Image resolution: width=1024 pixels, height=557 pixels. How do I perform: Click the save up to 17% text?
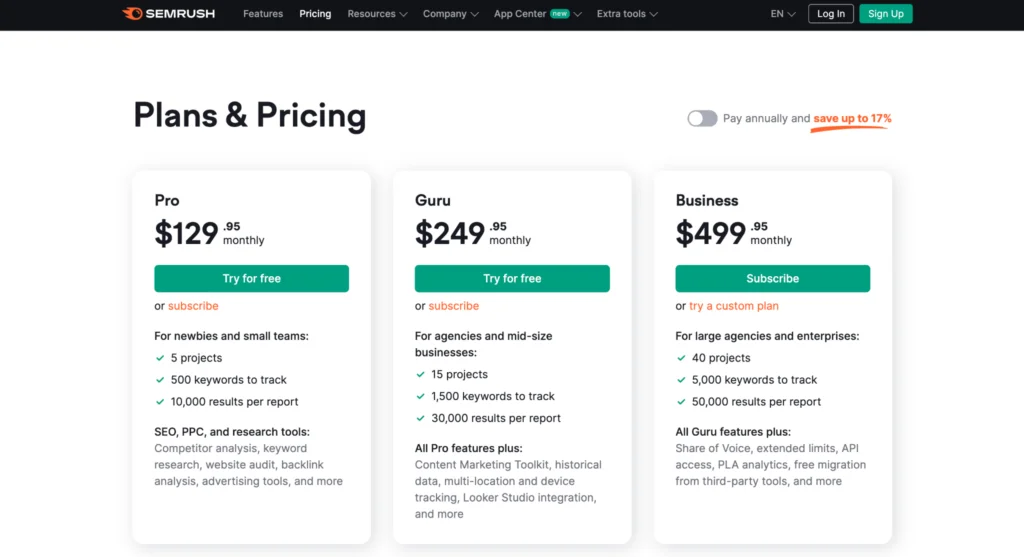pos(852,119)
